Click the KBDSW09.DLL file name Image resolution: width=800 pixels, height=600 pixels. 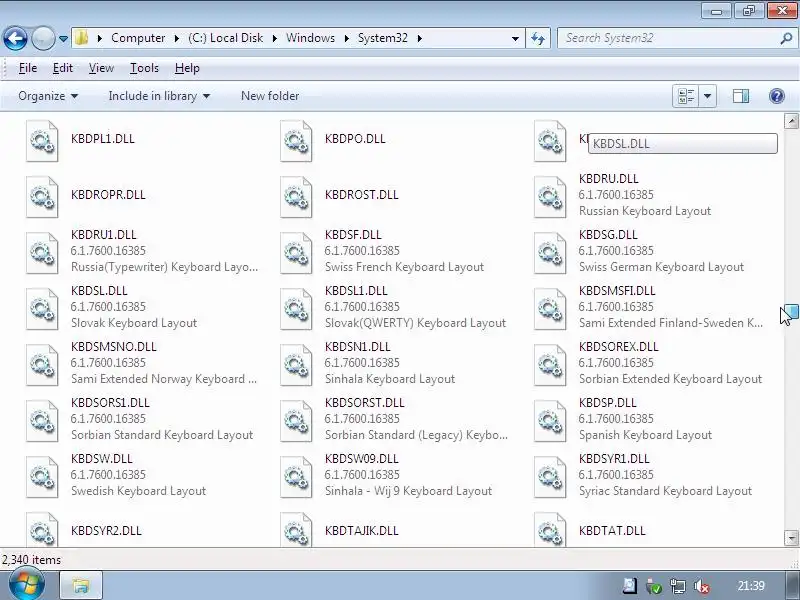pos(361,459)
